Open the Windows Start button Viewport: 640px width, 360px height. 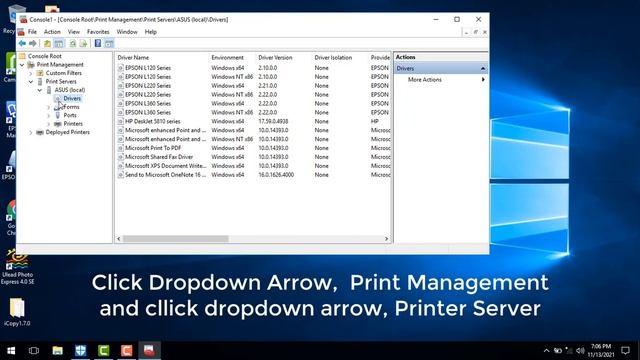pos(11,351)
